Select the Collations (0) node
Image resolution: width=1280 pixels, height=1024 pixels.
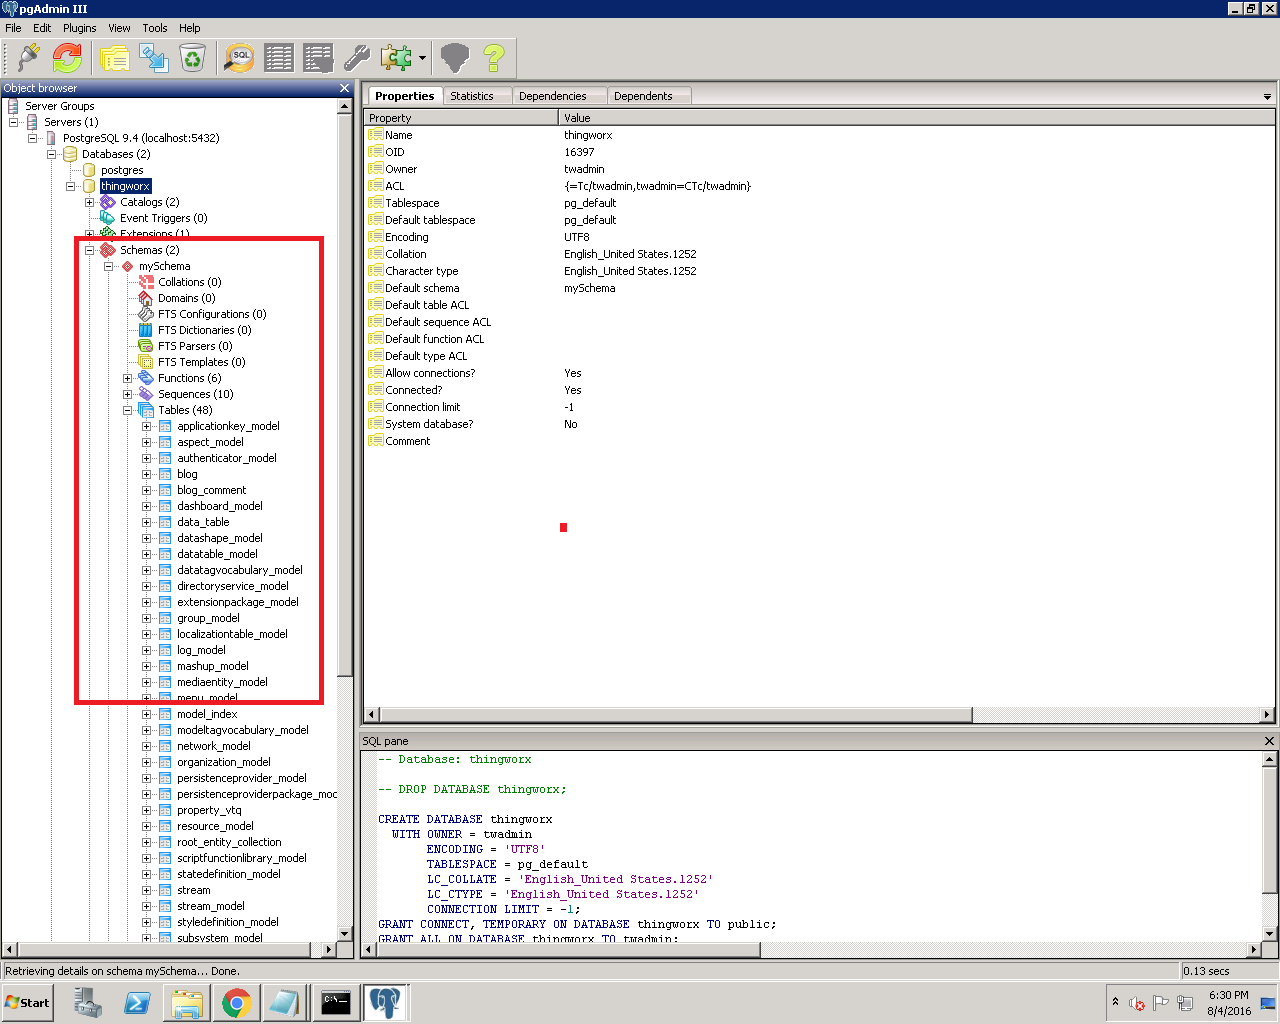pos(189,282)
